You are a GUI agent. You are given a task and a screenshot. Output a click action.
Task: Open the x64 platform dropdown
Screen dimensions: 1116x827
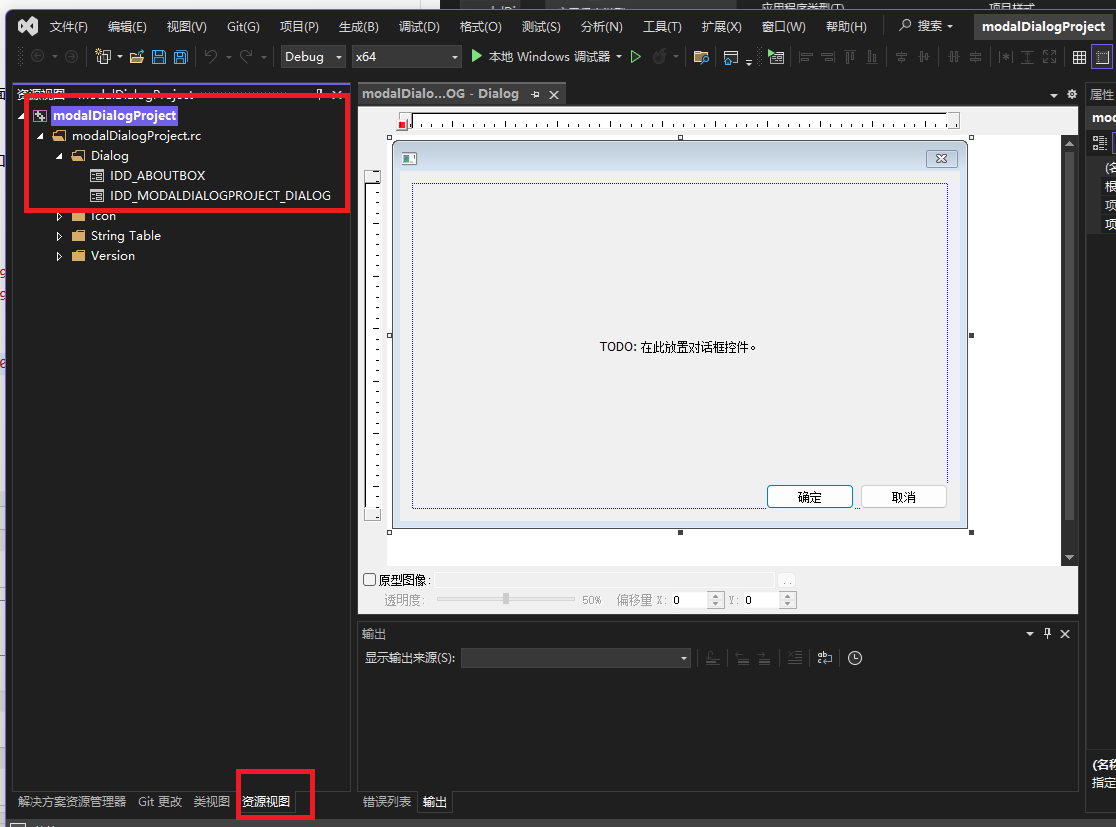(406, 57)
